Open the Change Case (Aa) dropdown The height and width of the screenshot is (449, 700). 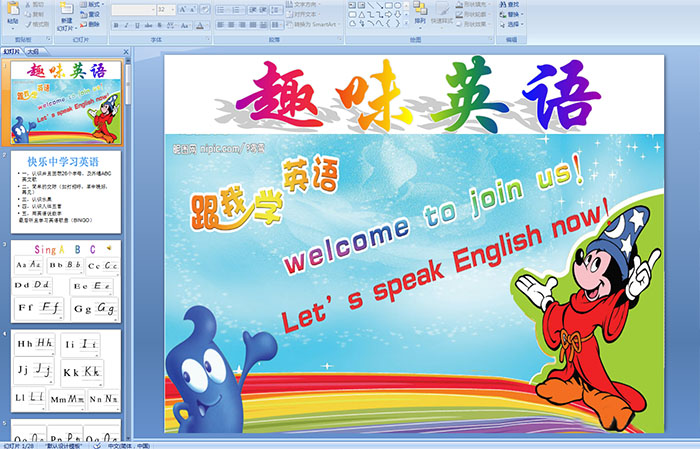[x=185, y=25]
